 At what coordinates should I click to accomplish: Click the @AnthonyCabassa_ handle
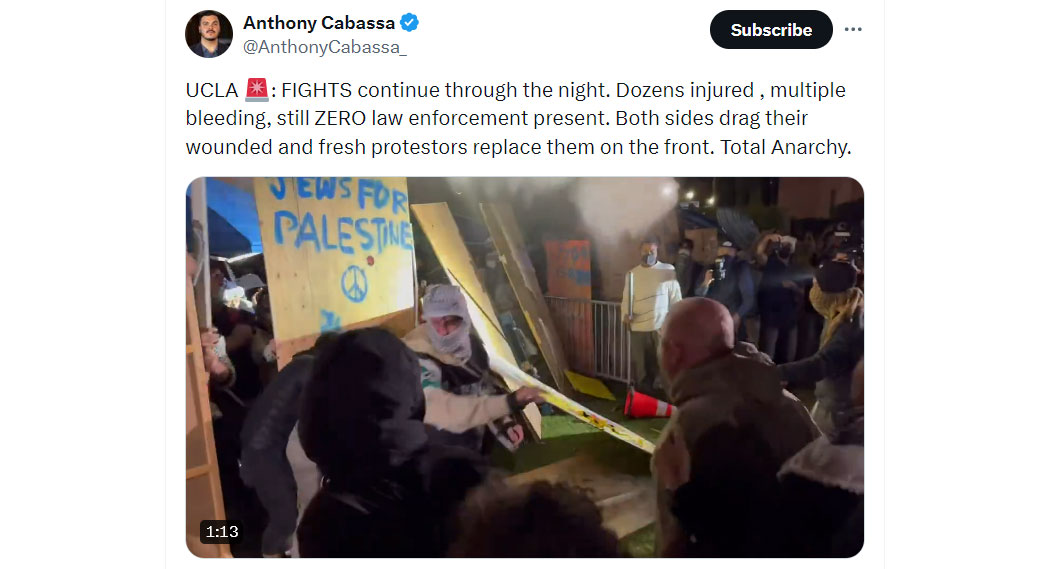(x=325, y=47)
